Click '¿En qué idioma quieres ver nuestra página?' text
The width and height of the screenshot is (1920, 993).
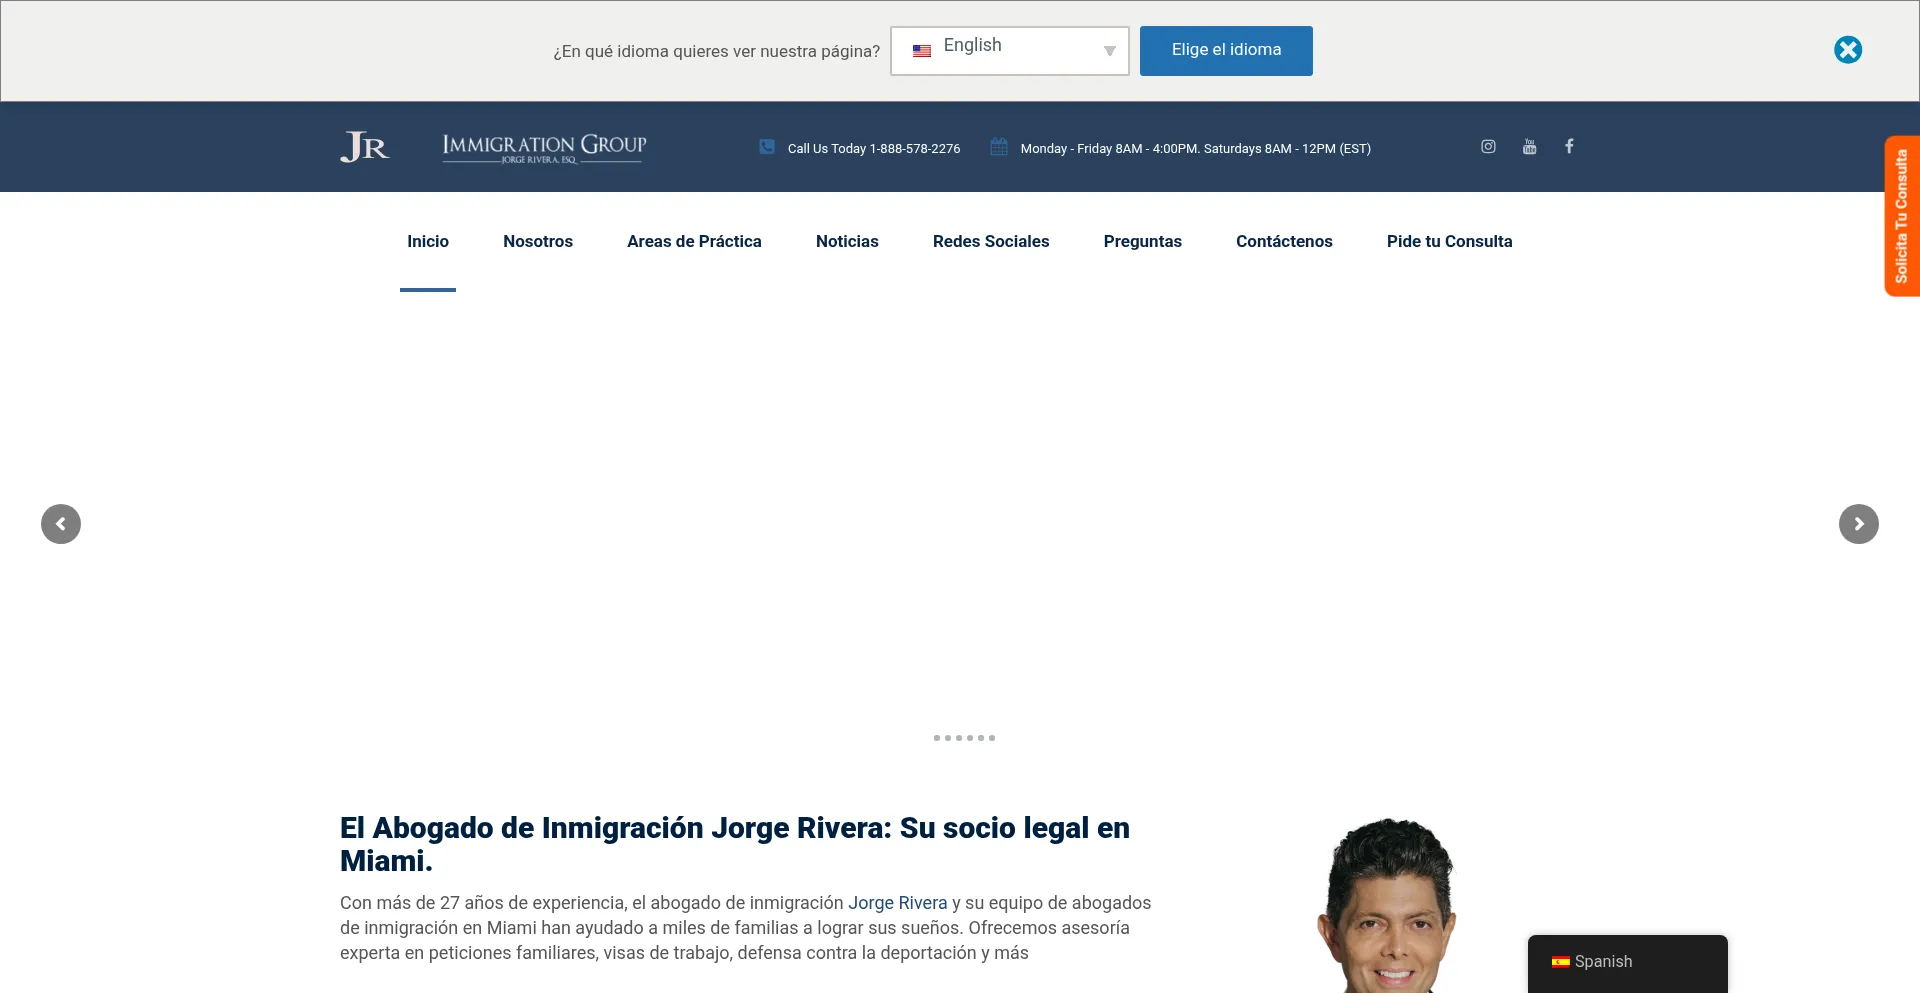717,51
